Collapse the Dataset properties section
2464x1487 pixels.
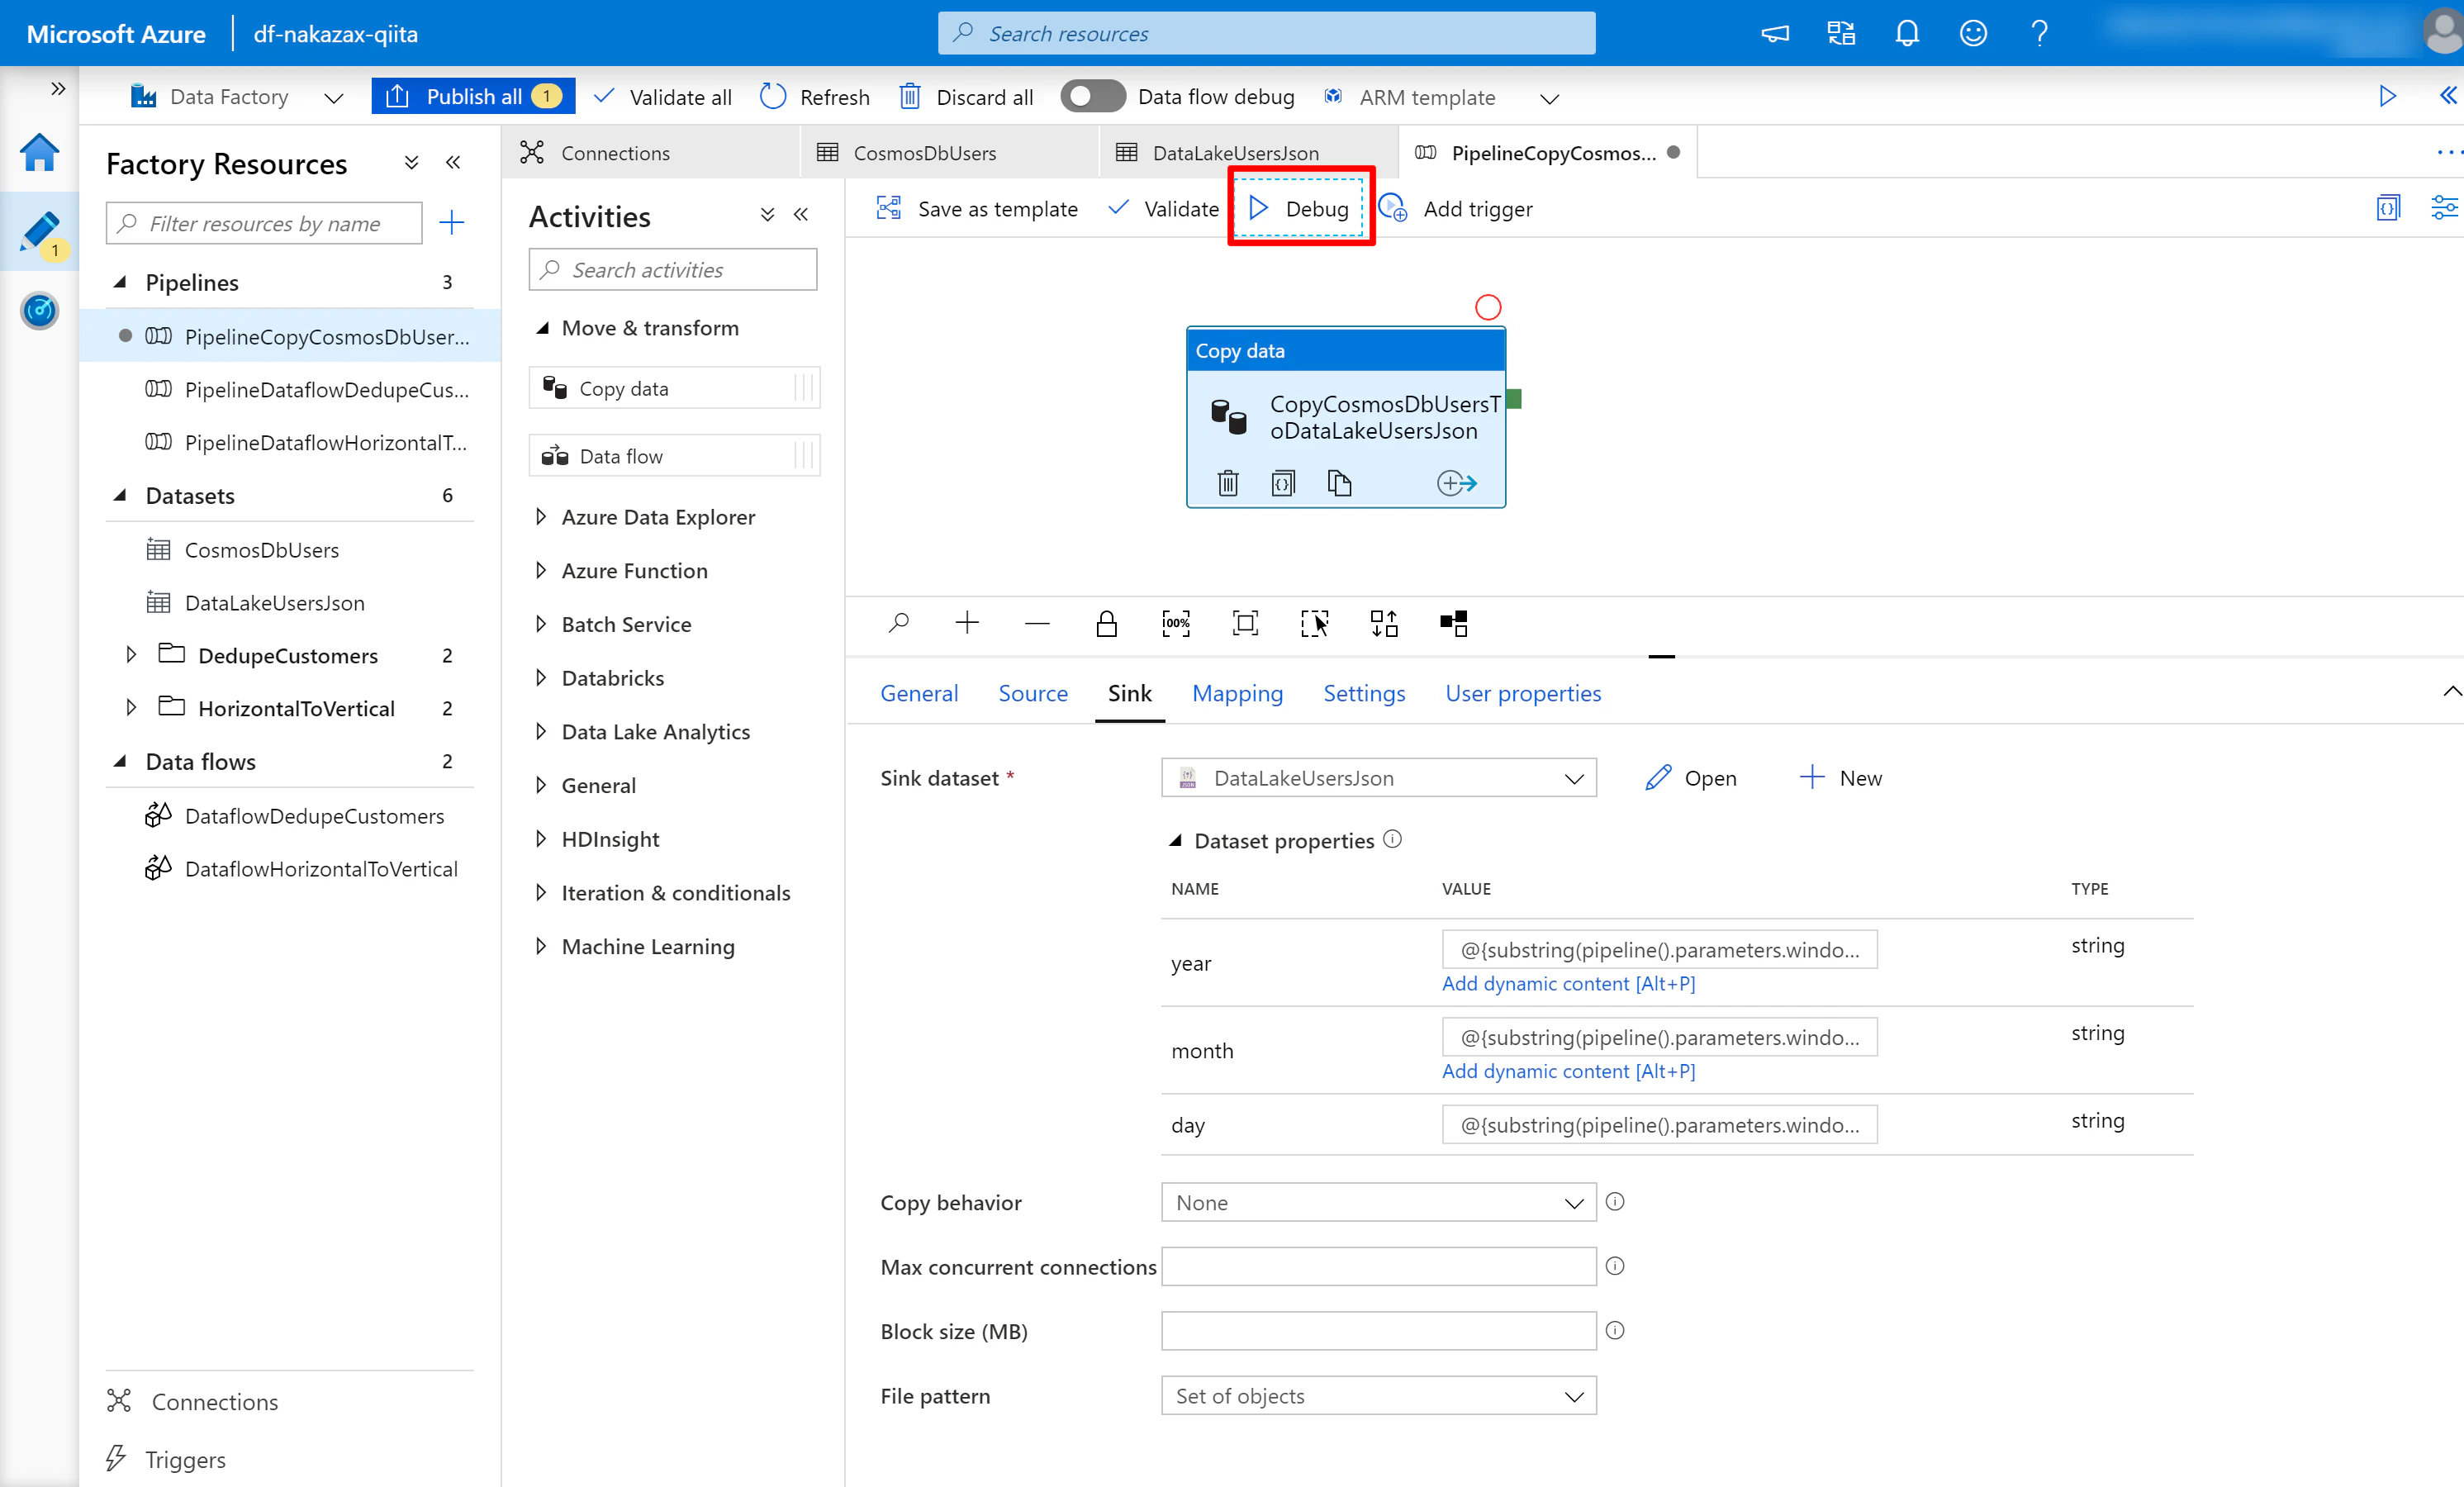point(1176,840)
